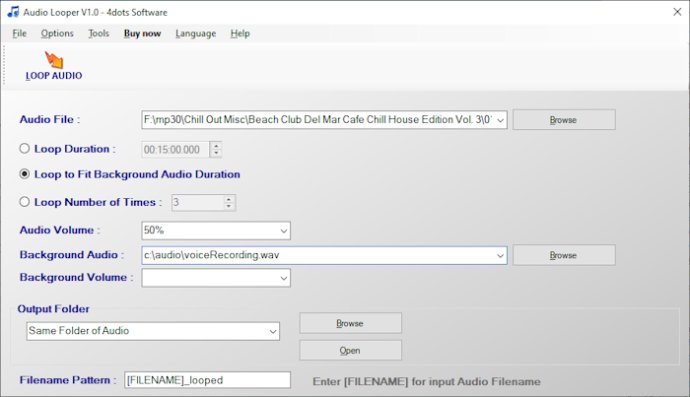Choose the Loop Number of Times option
The height and width of the screenshot is (397, 690).
click(25, 202)
